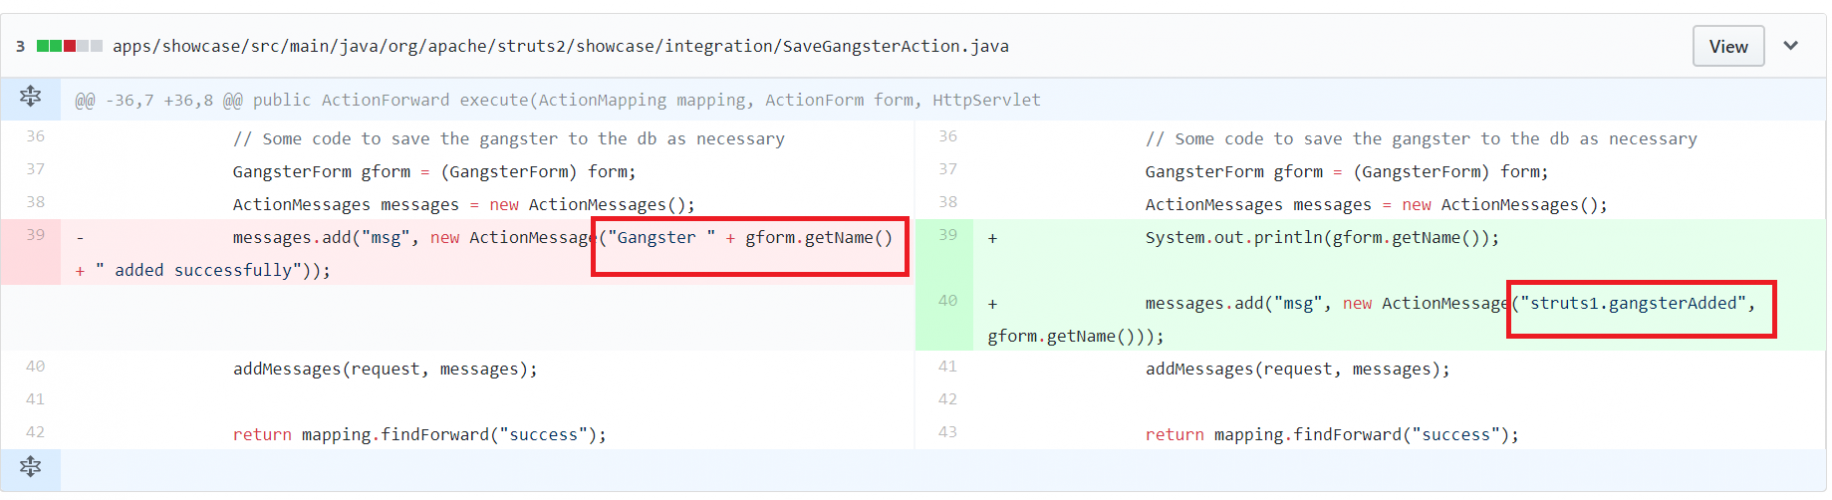Select deleted line number 39 in old file

point(35,235)
